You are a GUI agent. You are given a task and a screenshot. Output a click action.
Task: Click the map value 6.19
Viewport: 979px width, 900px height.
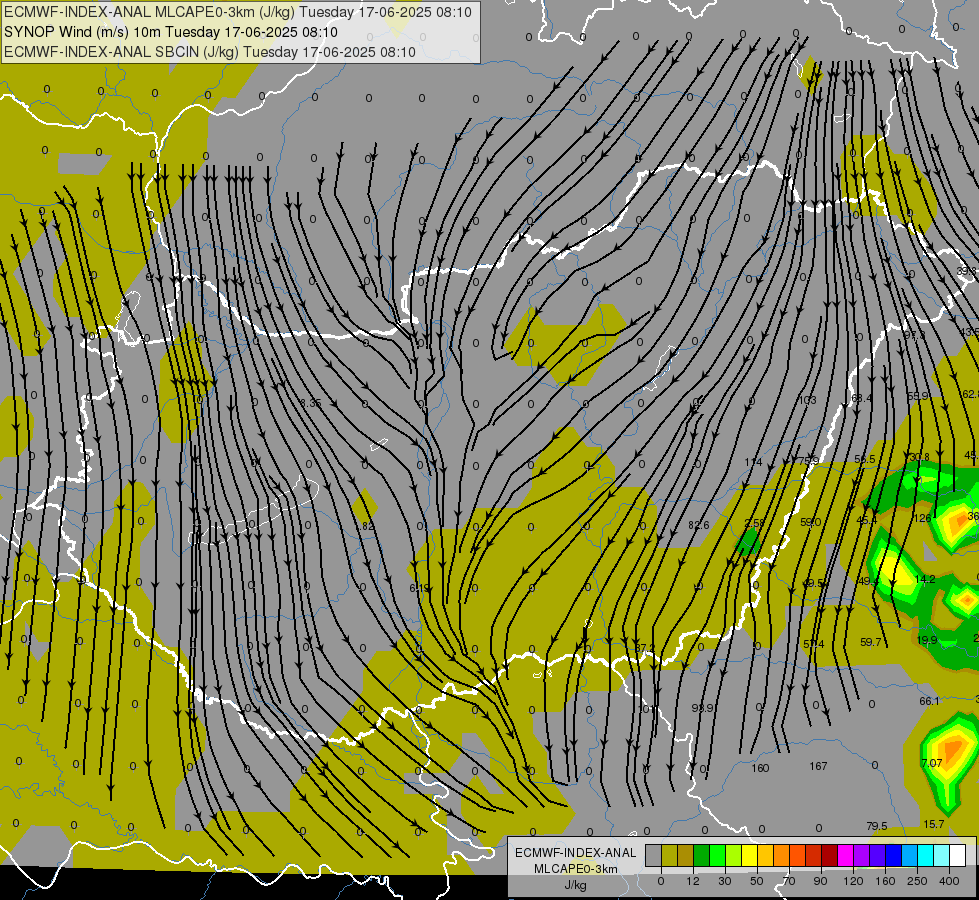[420, 588]
